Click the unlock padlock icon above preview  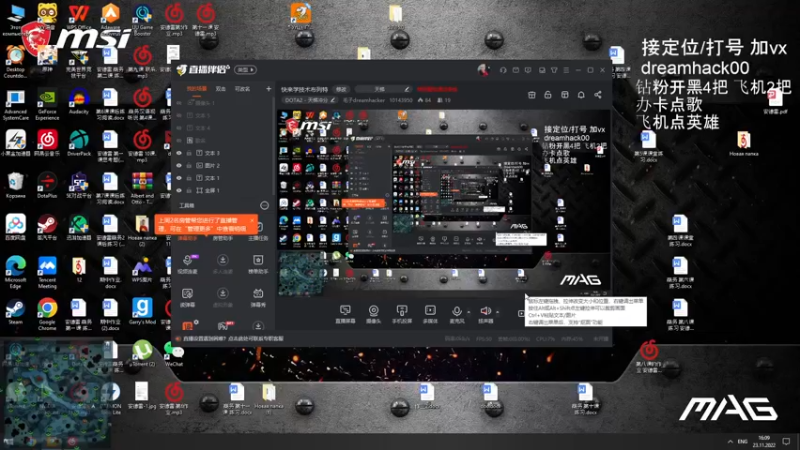point(548,95)
